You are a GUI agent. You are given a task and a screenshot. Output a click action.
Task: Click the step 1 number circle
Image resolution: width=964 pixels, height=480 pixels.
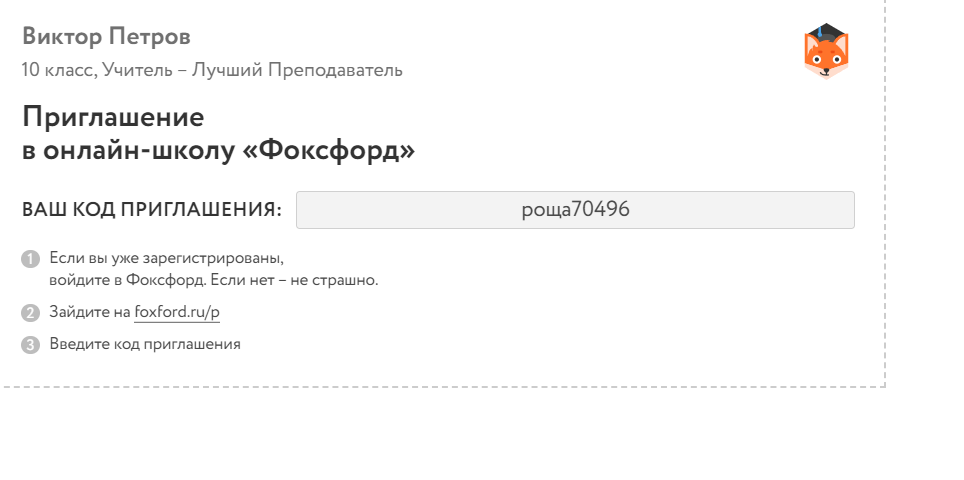click(x=30, y=259)
